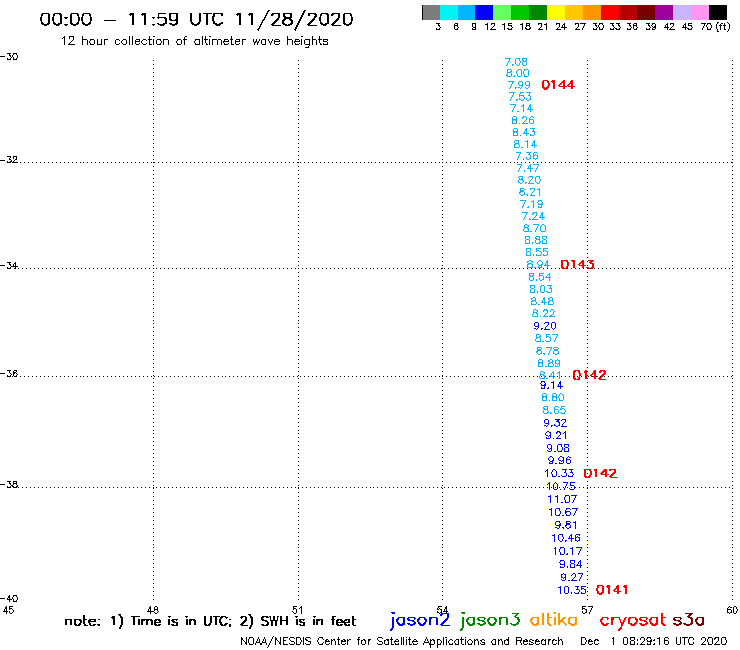Click the NOAA/NESDIS Center footer text

[402, 641]
